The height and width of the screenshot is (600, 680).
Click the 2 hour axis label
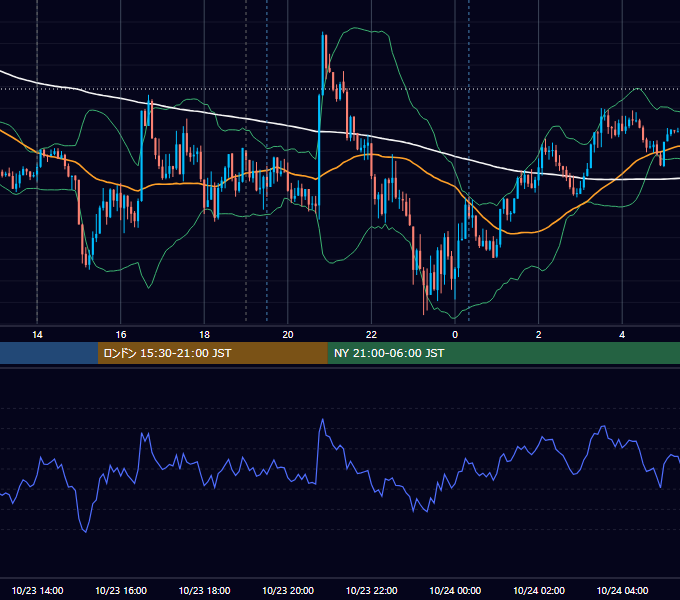(539, 335)
